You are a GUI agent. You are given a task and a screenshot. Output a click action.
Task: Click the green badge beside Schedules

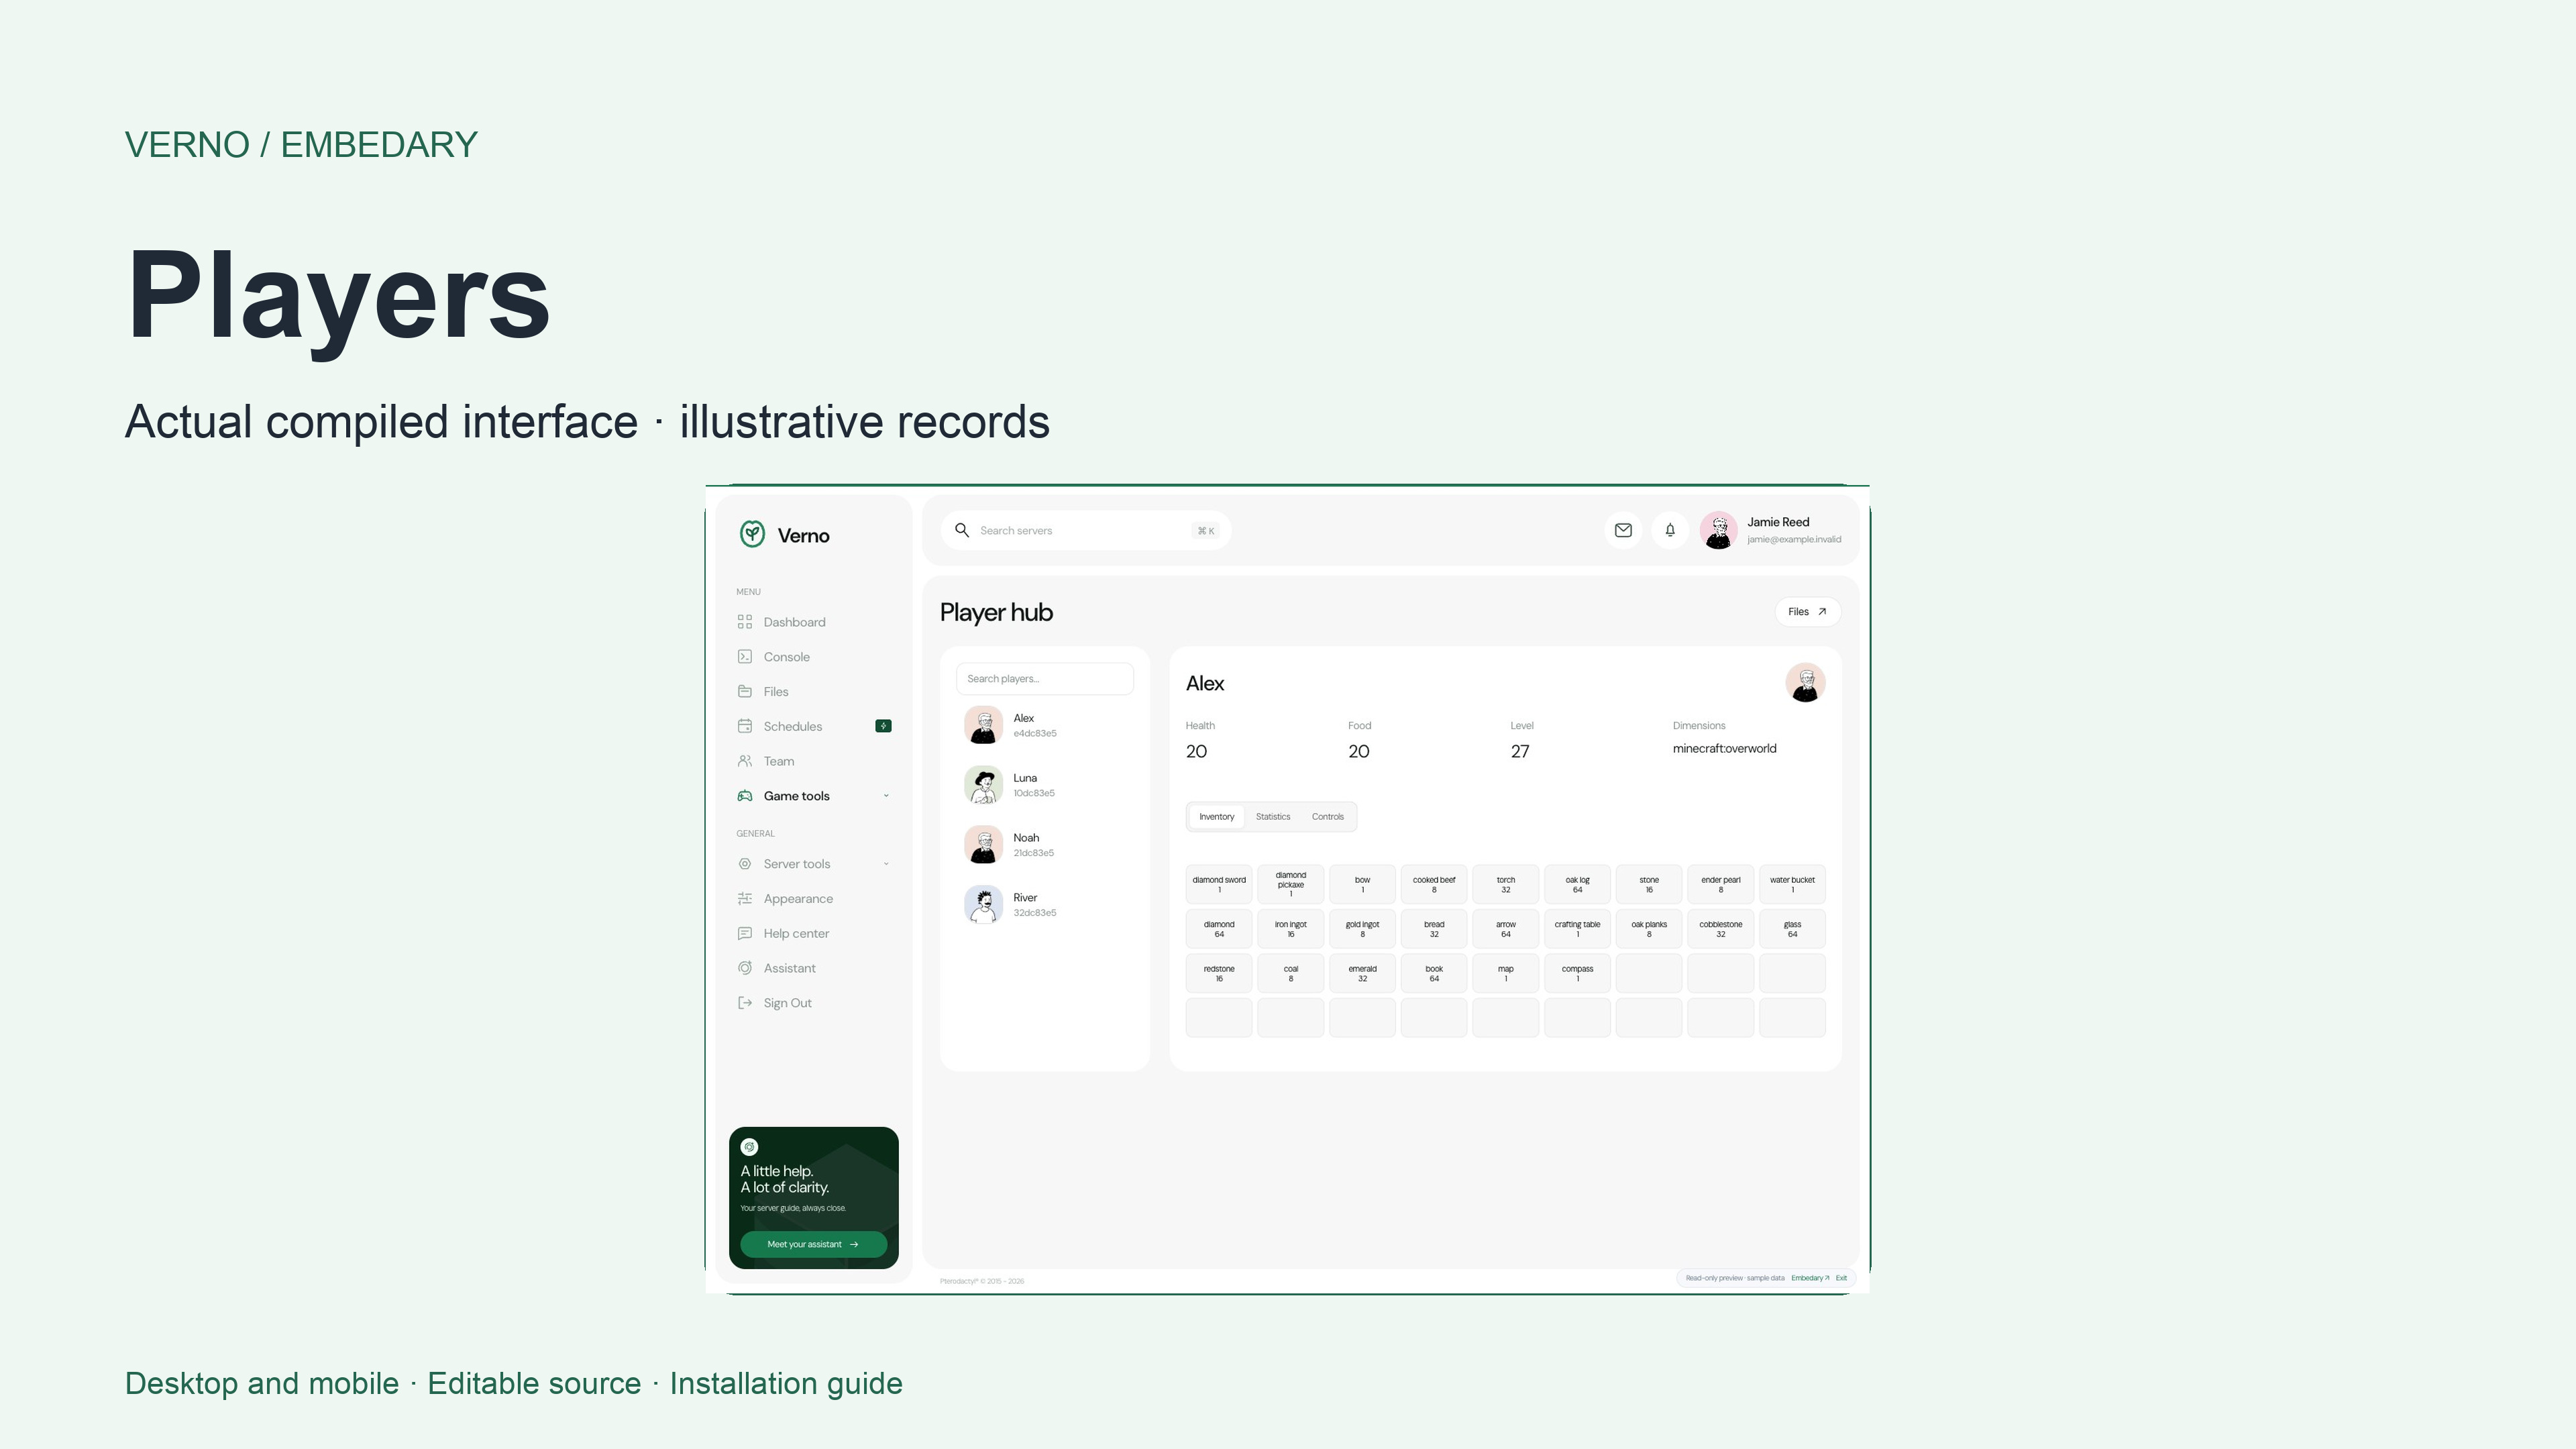[x=883, y=726]
